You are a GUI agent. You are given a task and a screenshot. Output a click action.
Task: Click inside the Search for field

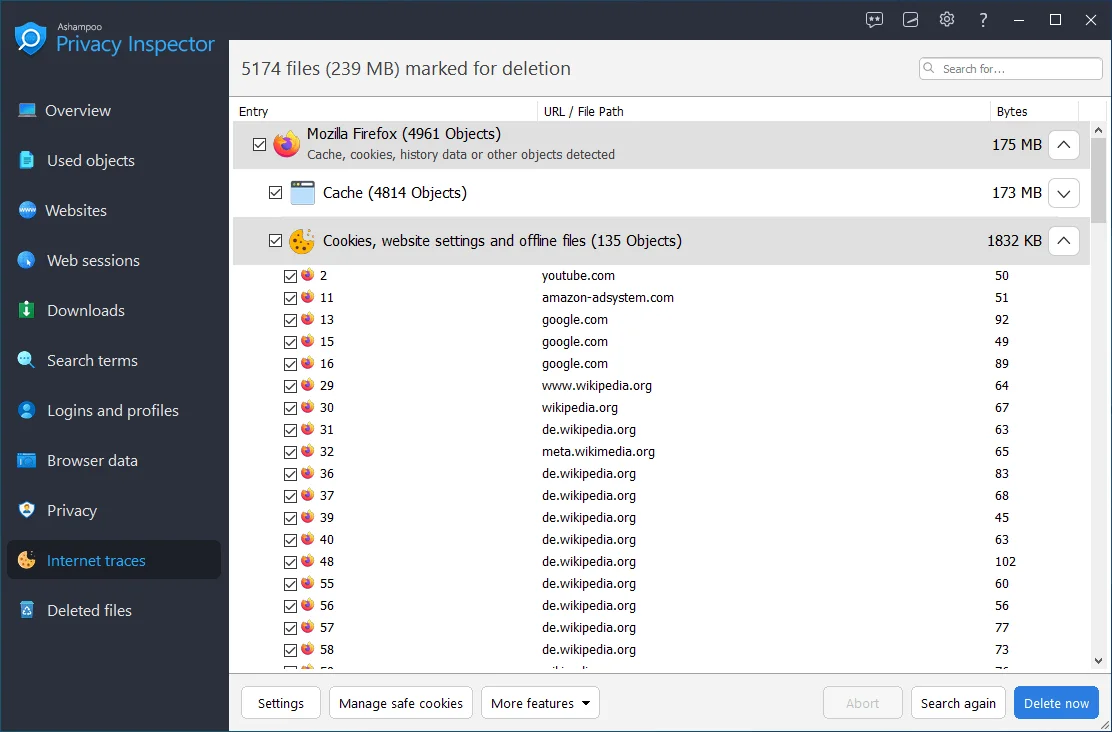[x=1010, y=68]
